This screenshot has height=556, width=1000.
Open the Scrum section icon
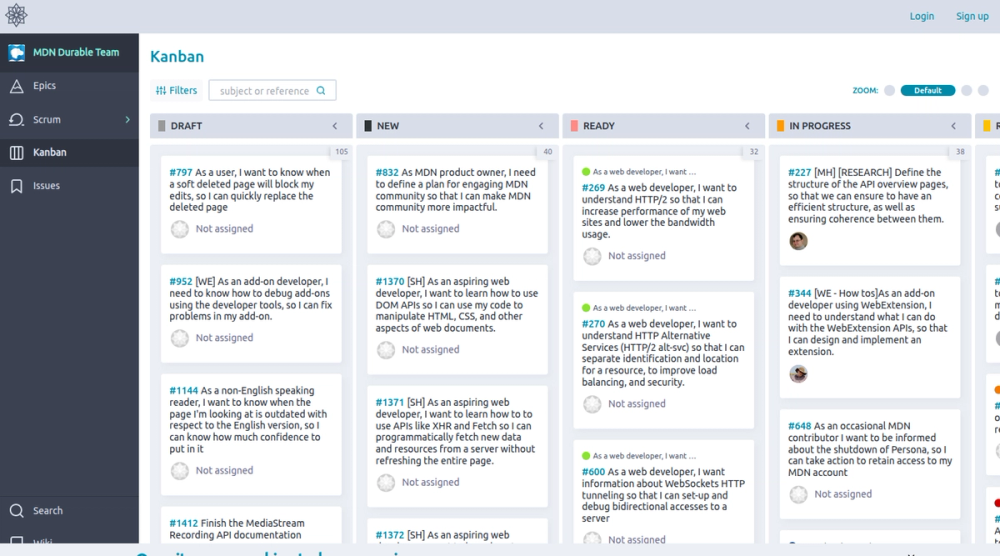coord(17,119)
